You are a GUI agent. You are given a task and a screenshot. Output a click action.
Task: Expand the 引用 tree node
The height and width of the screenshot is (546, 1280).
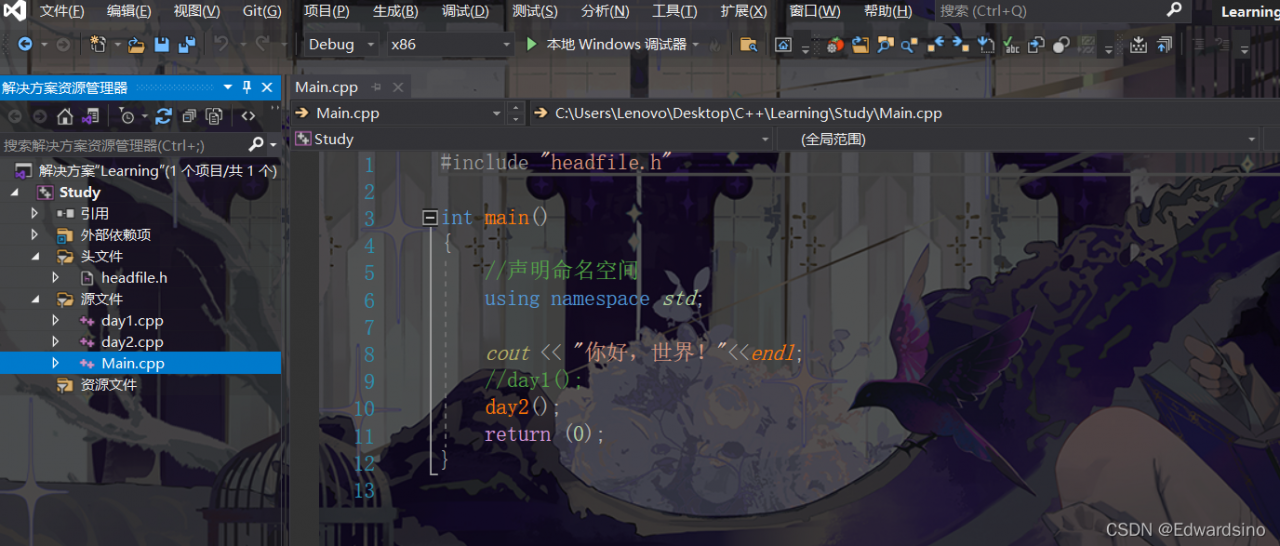pyautogui.click(x=34, y=213)
